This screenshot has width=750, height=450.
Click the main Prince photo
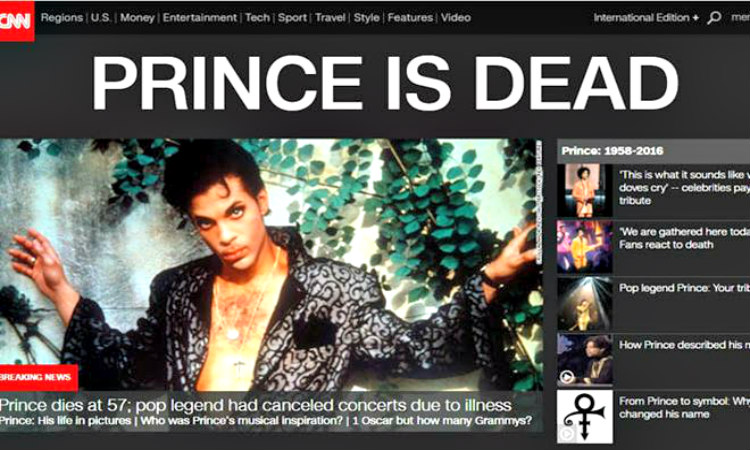[x=271, y=264]
